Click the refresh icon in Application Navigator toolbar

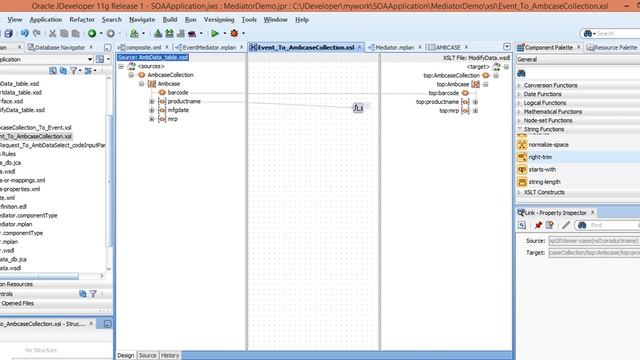pos(63,71)
